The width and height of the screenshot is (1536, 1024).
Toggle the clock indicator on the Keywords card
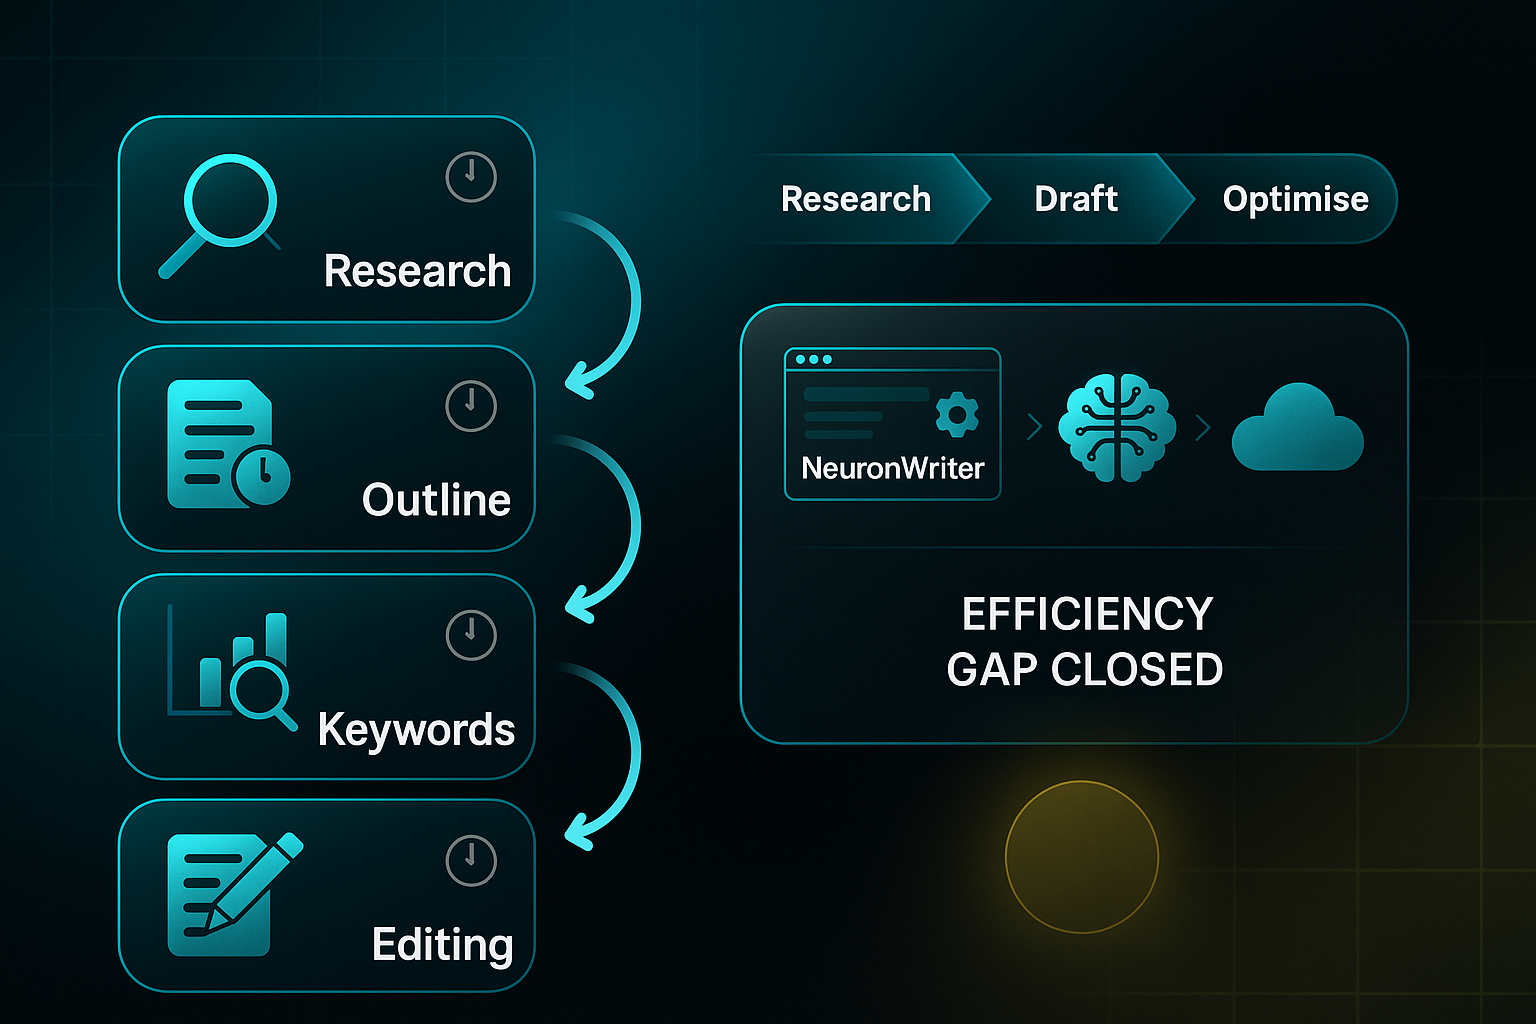click(x=470, y=637)
